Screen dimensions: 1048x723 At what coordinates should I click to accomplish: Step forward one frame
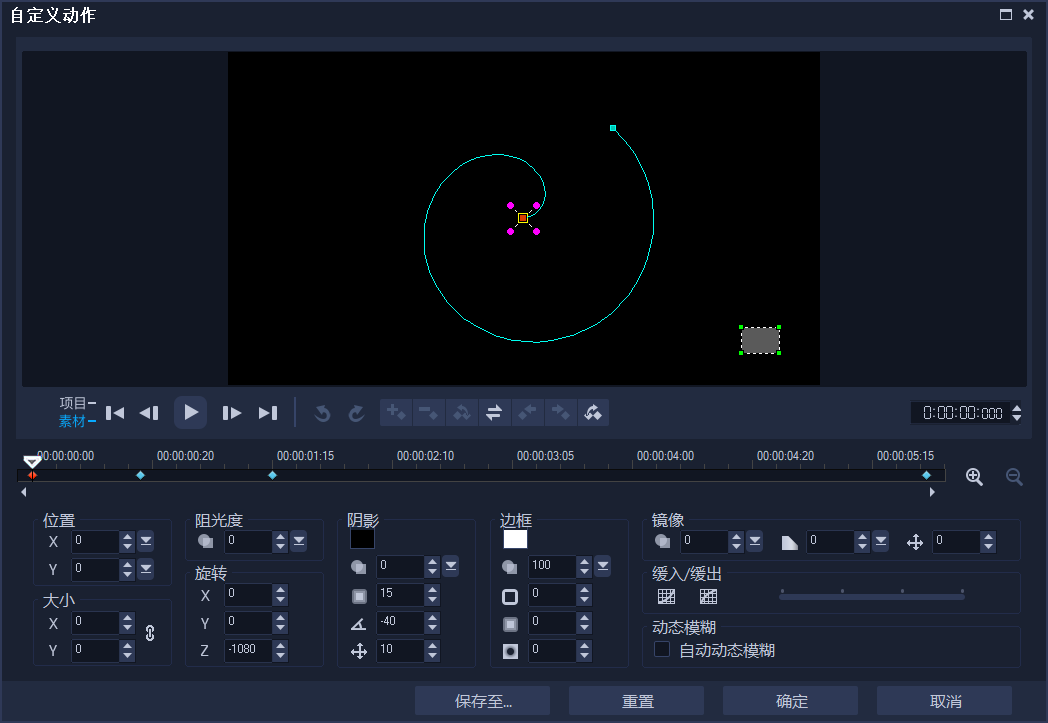tap(231, 413)
